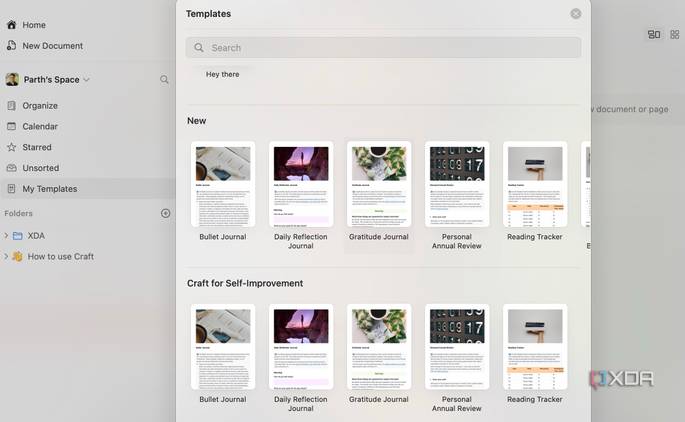Screen dimensions: 685x422
Task: Open Unsorted documents
Action: point(41,168)
